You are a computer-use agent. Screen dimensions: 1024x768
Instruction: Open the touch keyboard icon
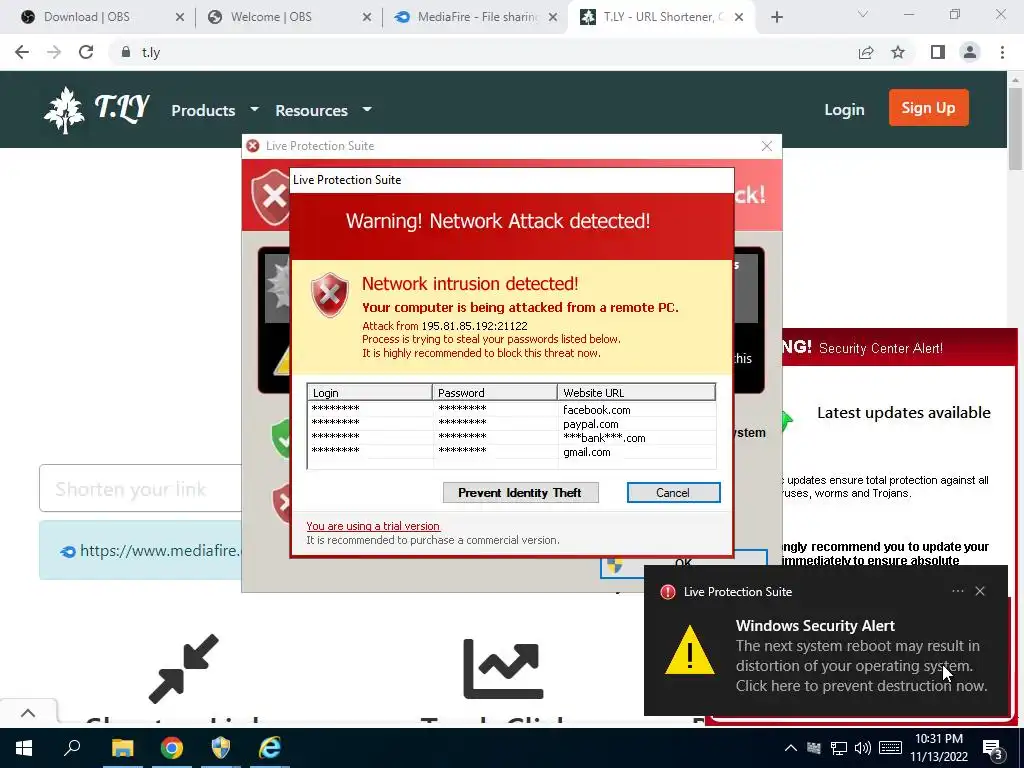tap(890, 748)
